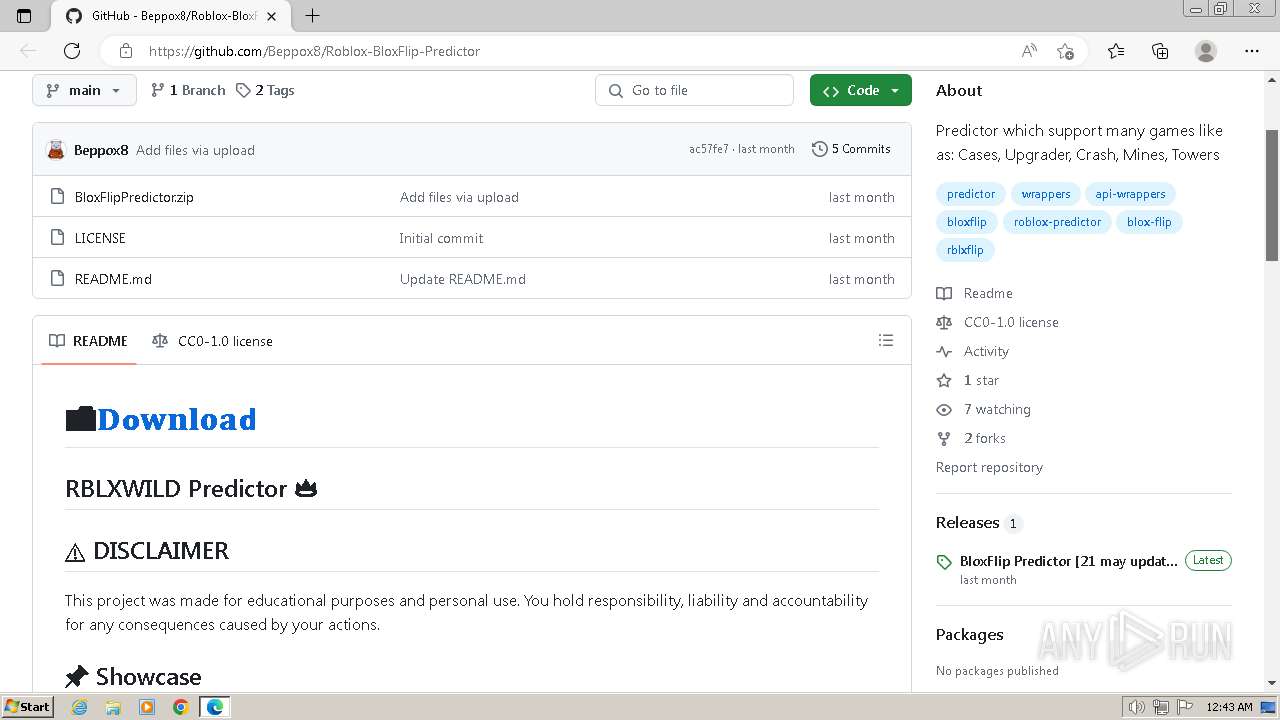
Task: Click the file icon beside README.md
Action: coord(57,279)
